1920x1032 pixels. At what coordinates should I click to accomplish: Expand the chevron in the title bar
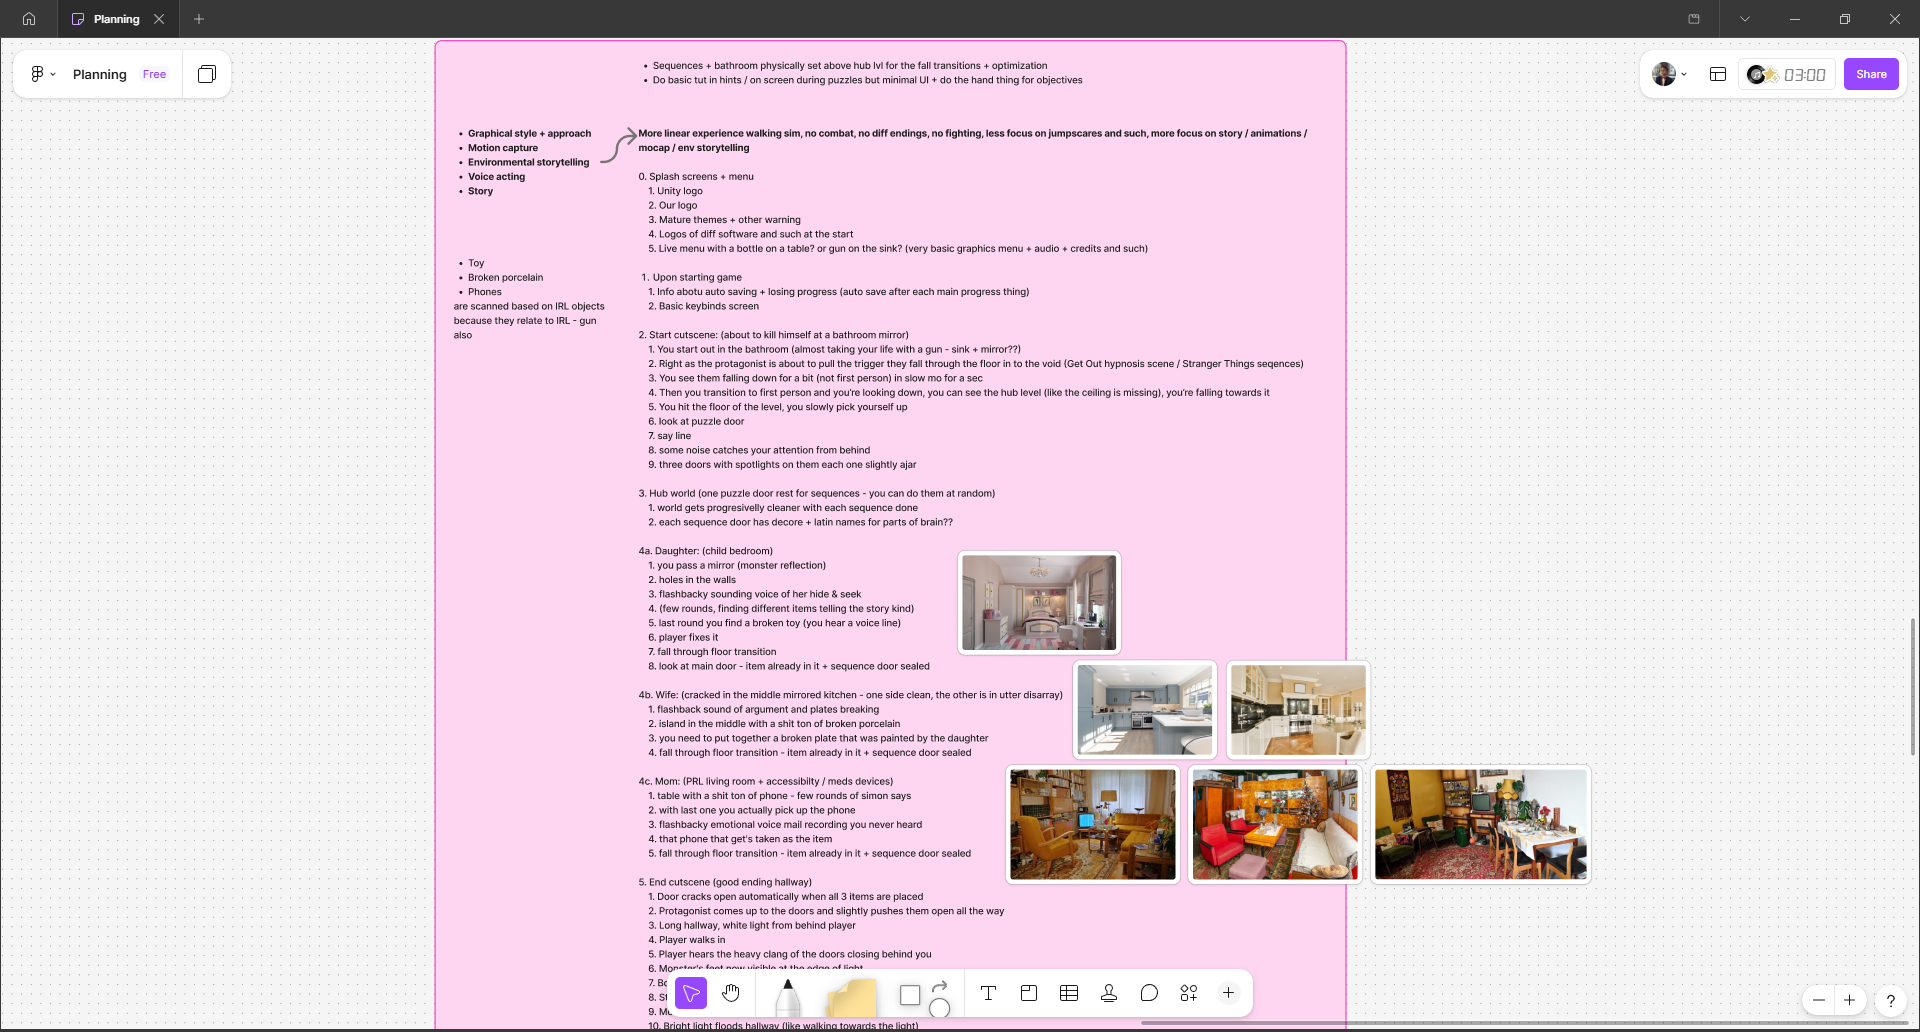(1744, 19)
